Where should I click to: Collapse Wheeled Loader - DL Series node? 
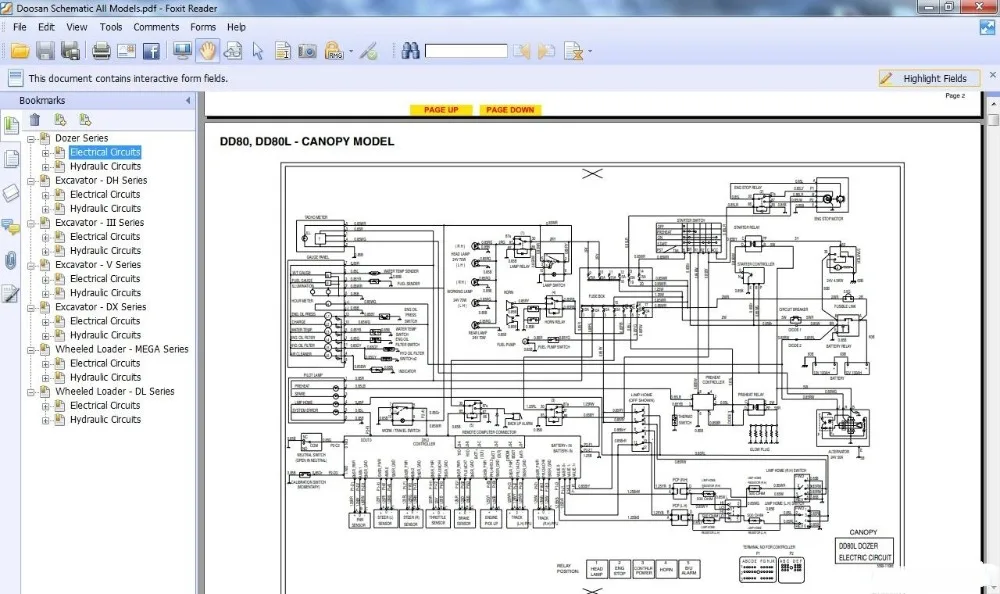click(31, 392)
